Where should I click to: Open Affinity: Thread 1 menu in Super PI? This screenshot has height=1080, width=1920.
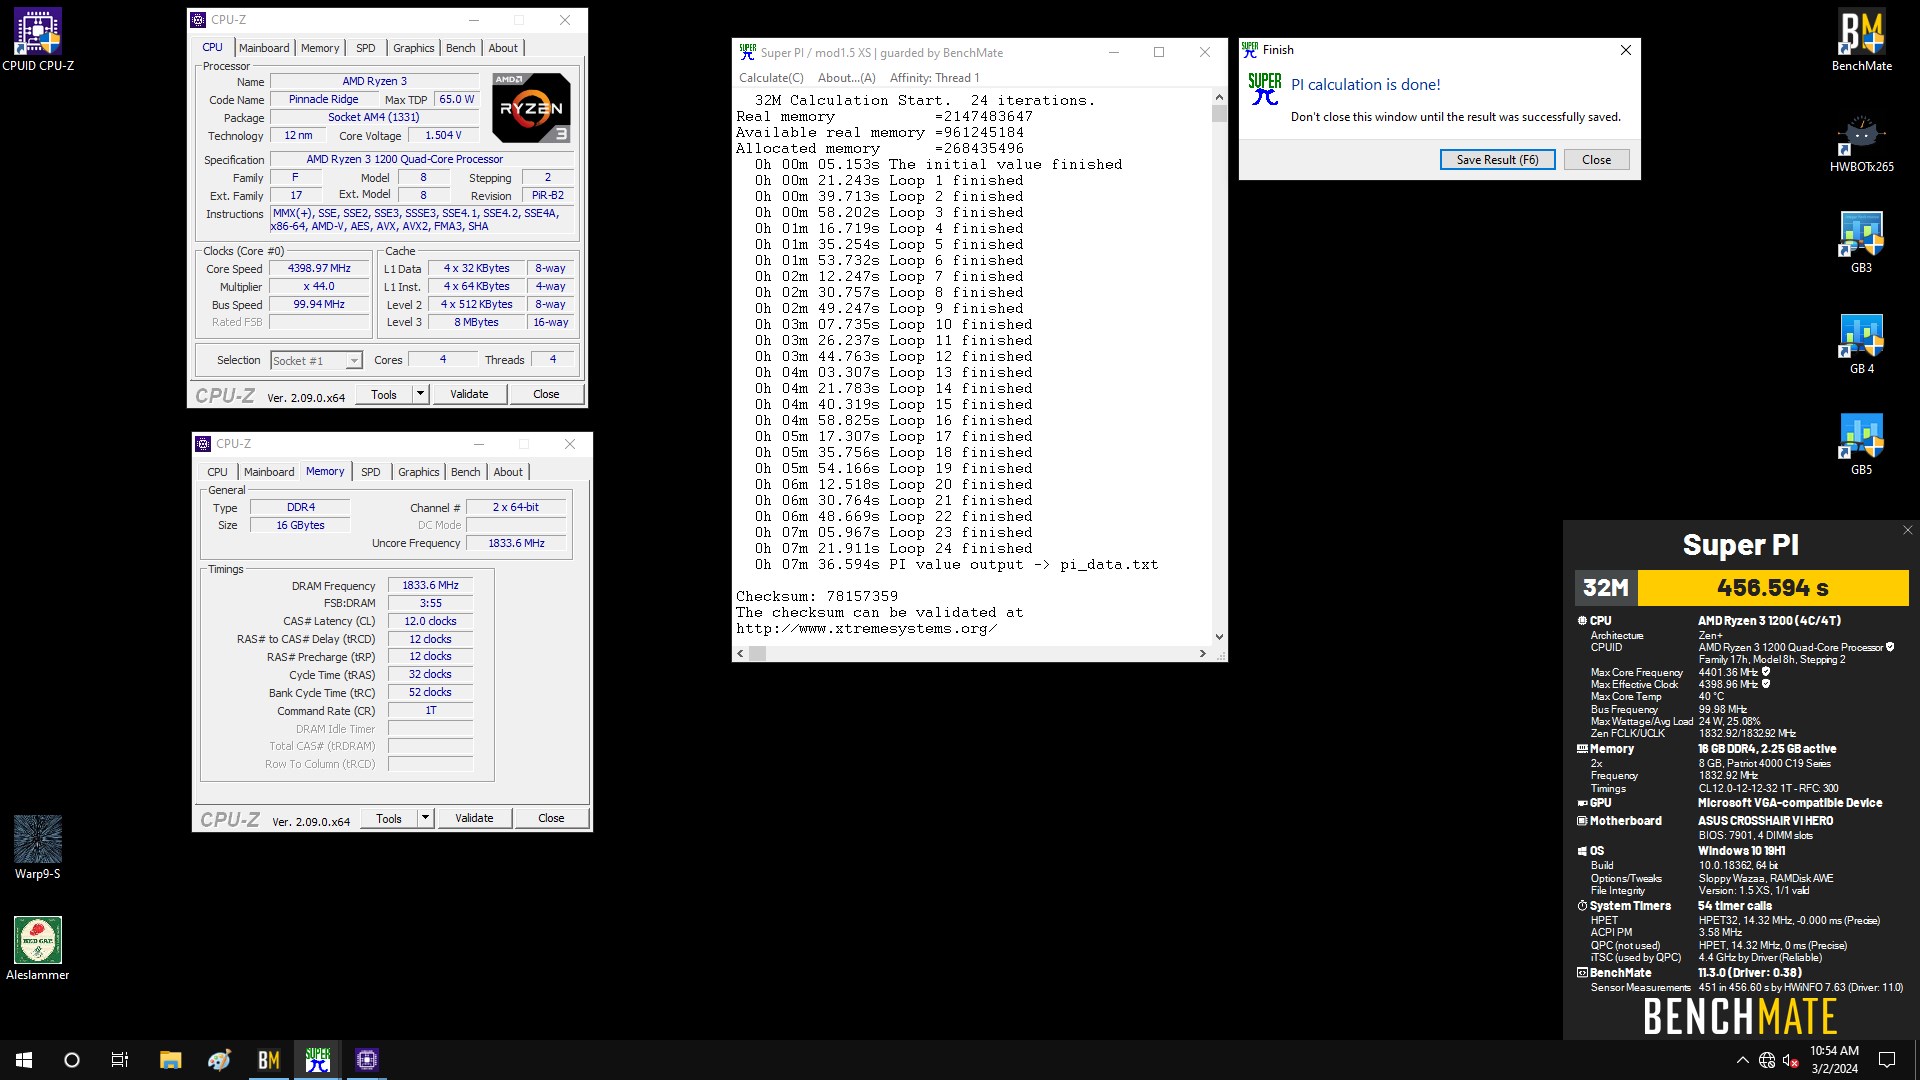(x=935, y=78)
